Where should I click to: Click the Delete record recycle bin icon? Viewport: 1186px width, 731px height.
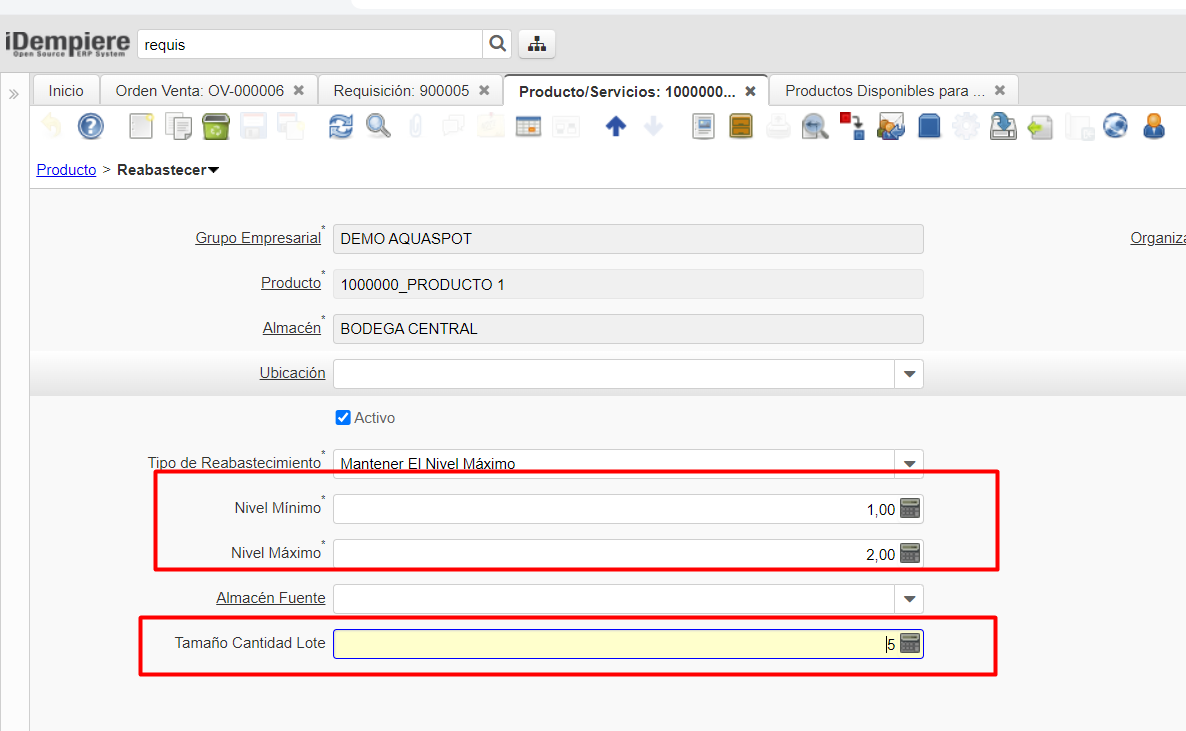tap(216, 126)
